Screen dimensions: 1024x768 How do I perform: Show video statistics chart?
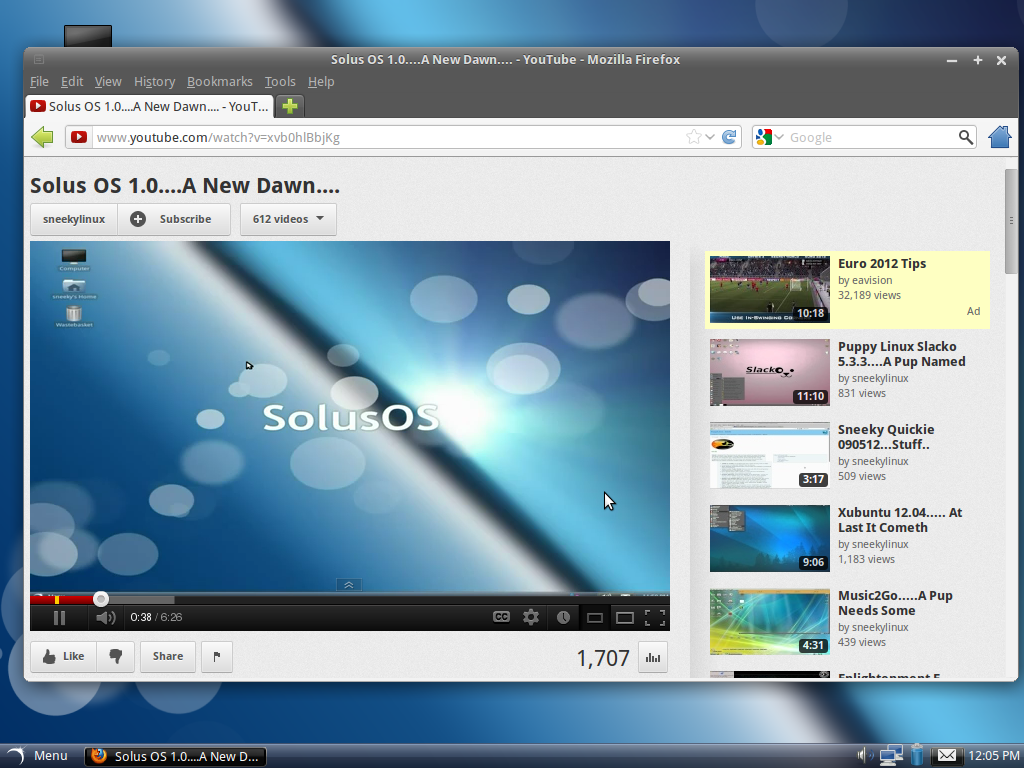point(653,657)
